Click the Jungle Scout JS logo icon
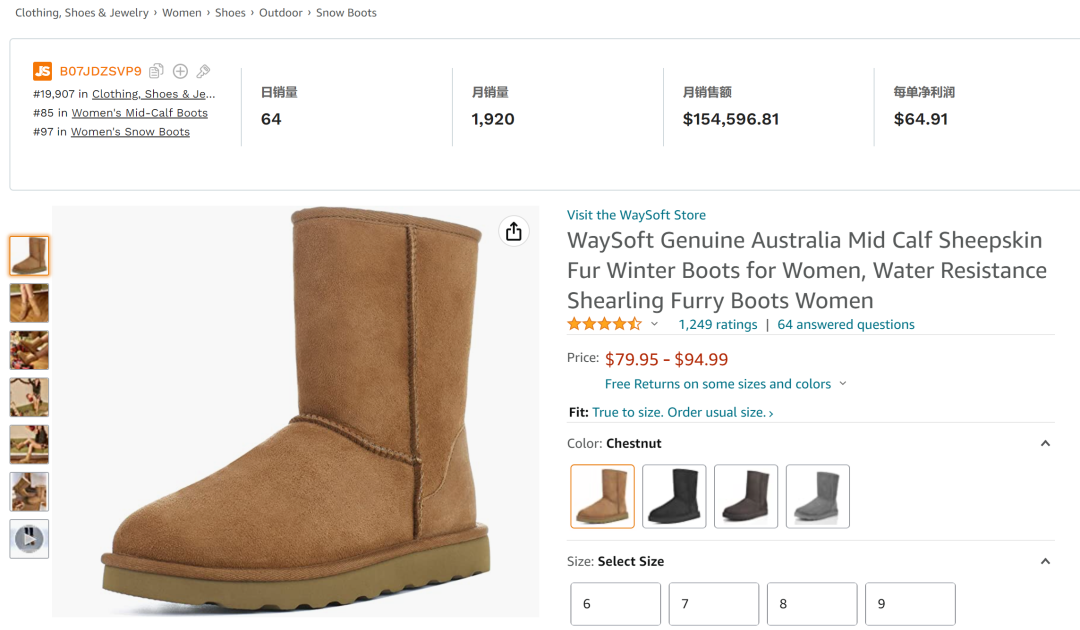1080x630 pixels. (42, 71)
